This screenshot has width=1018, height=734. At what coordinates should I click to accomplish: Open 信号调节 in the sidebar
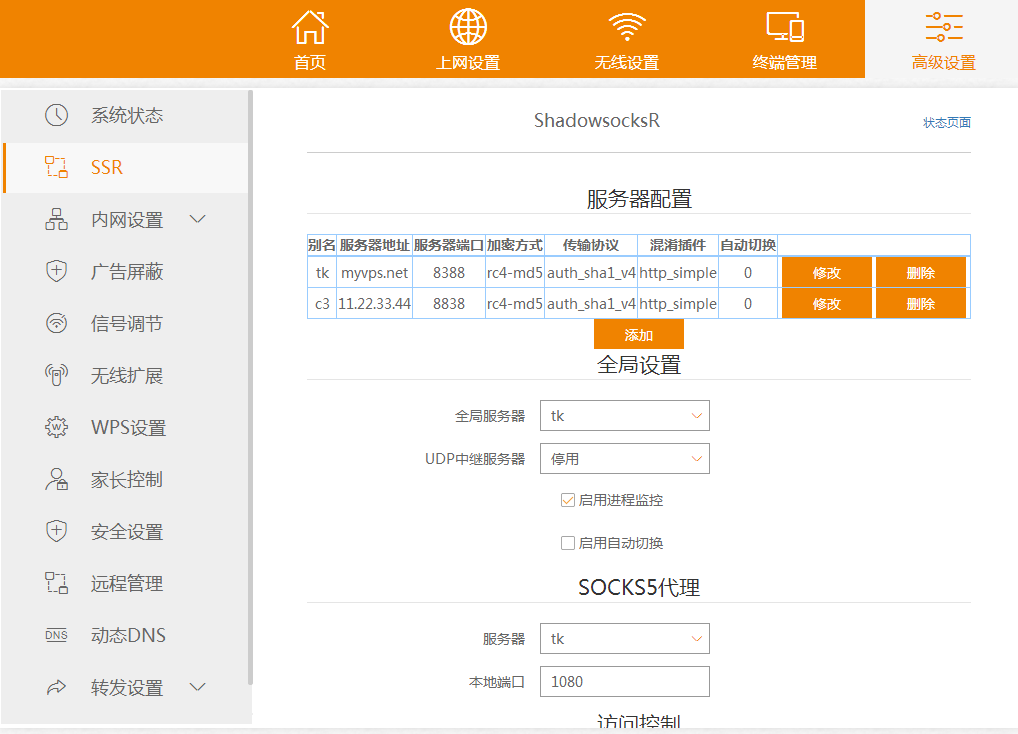coord(125,323)
